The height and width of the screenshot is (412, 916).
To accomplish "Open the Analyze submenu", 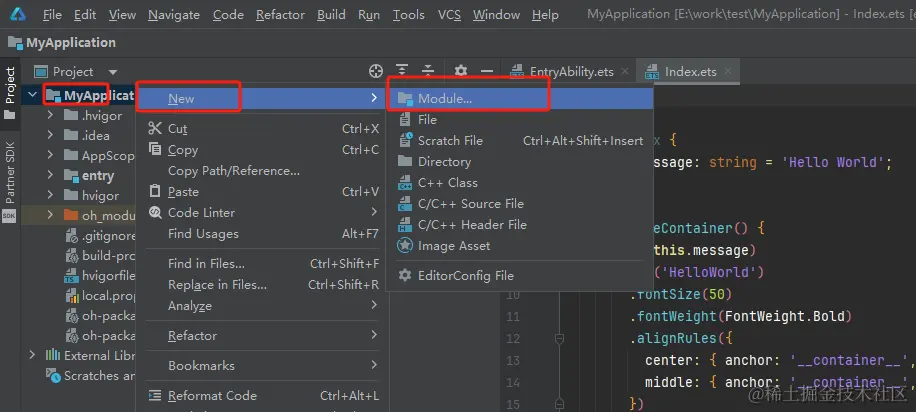I will coord(261,306).
